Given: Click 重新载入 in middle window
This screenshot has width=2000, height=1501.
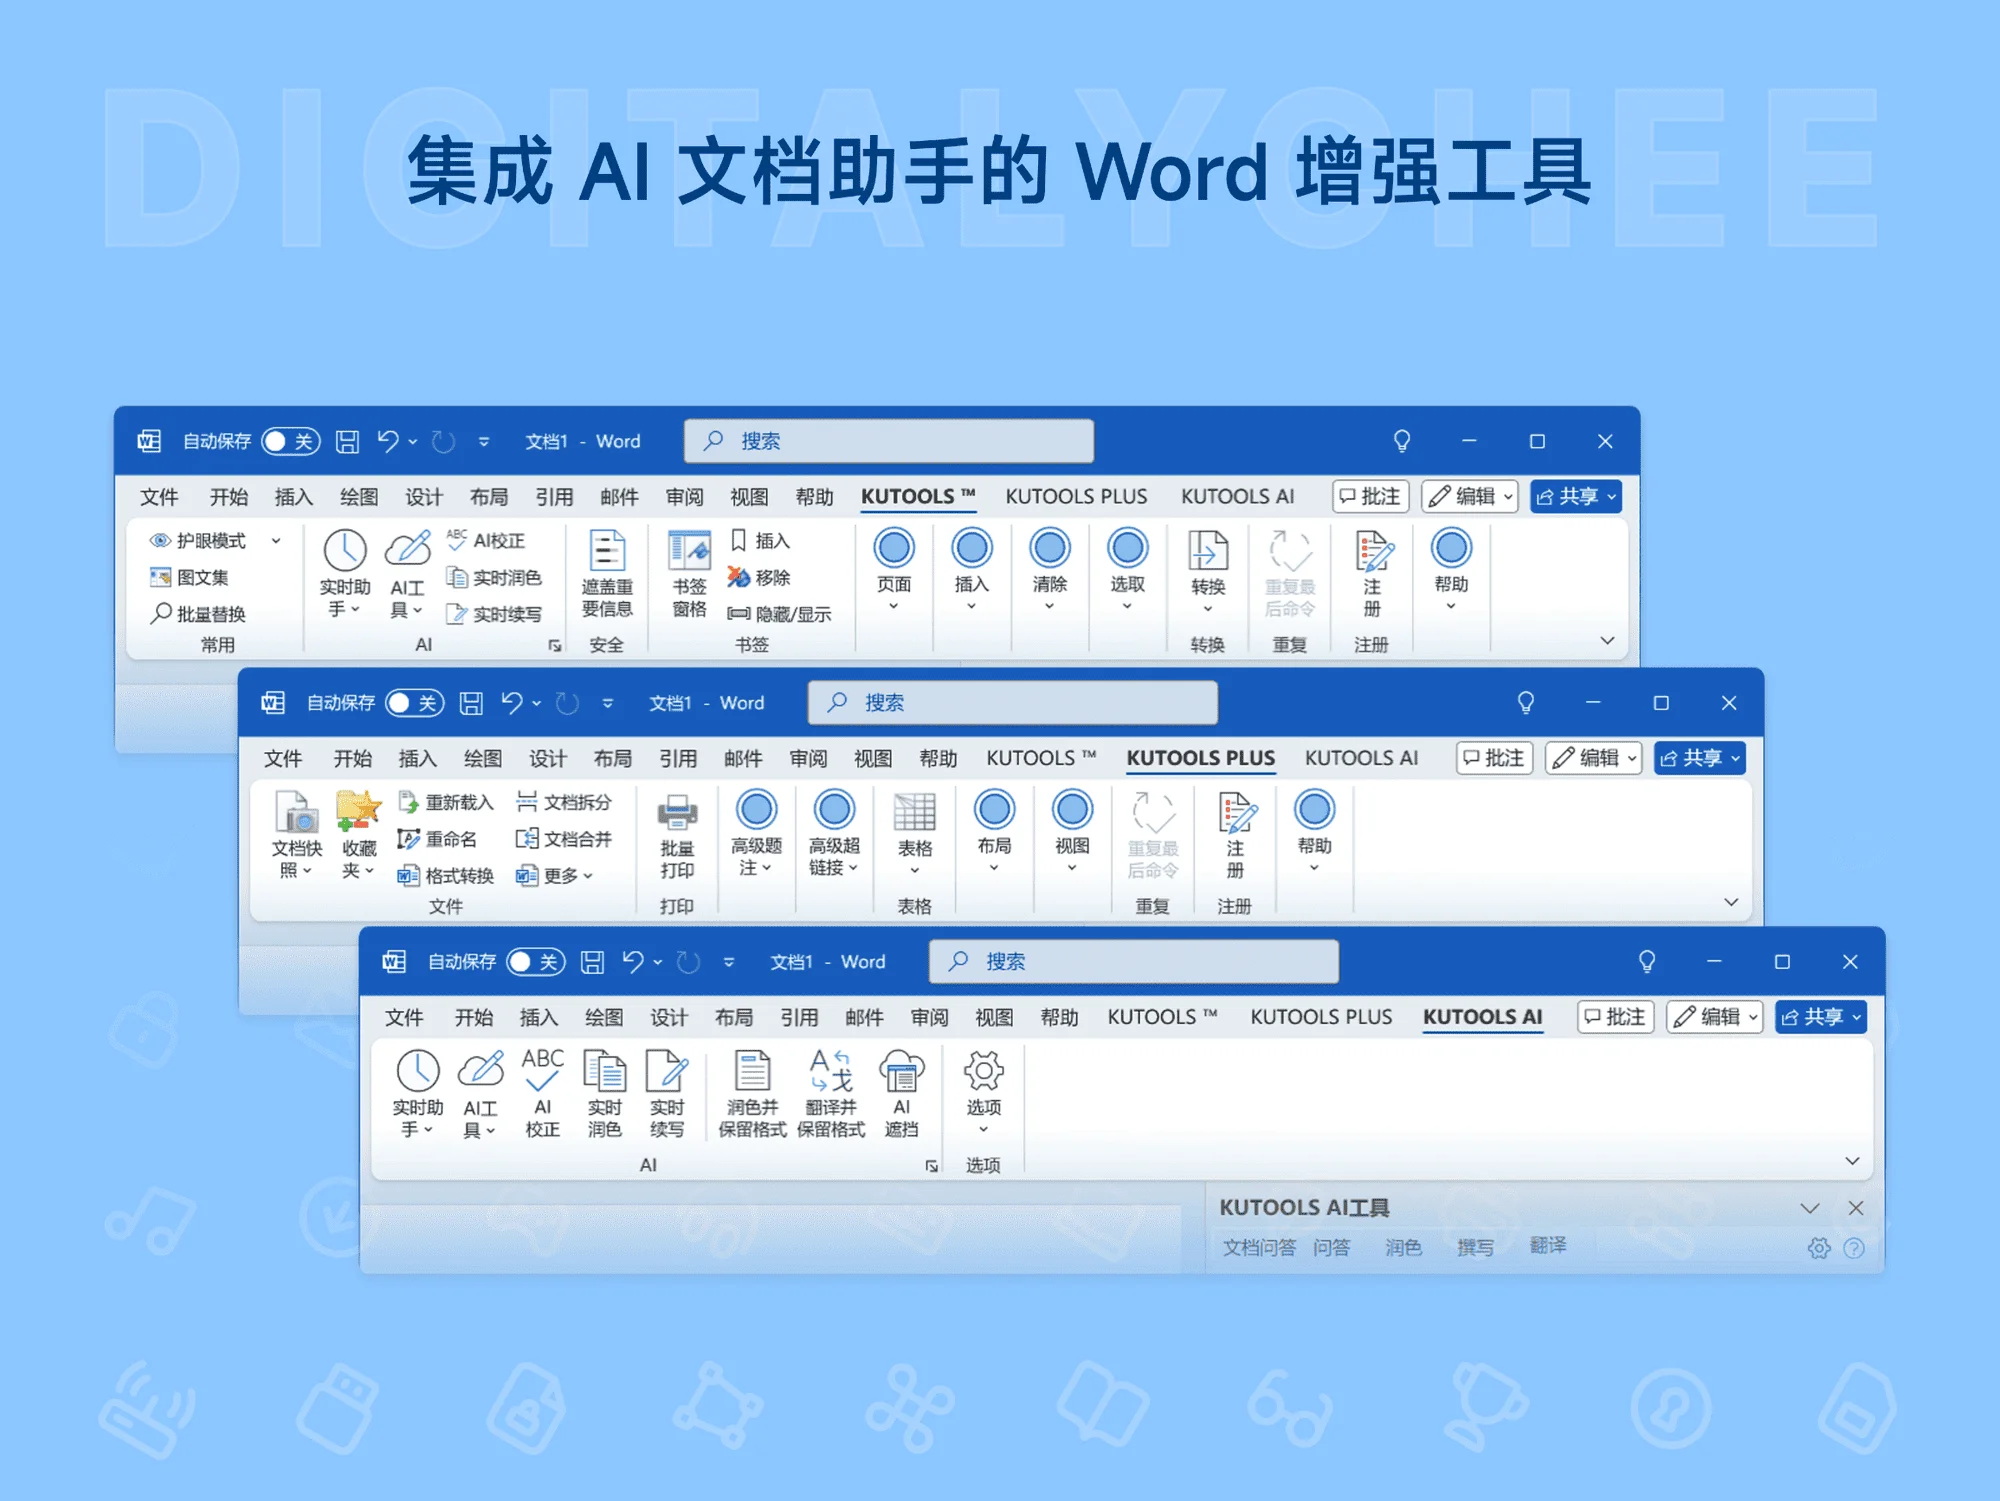Looking at the screenshot, I should (x=446, y=802).
